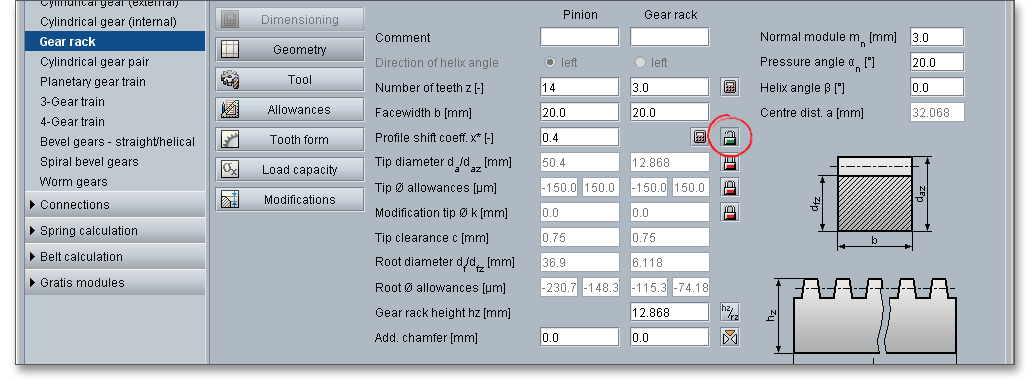
Task: Toggle the red lock beside Tip diameter
Action: pyautogui.click(x=729, y=162)
